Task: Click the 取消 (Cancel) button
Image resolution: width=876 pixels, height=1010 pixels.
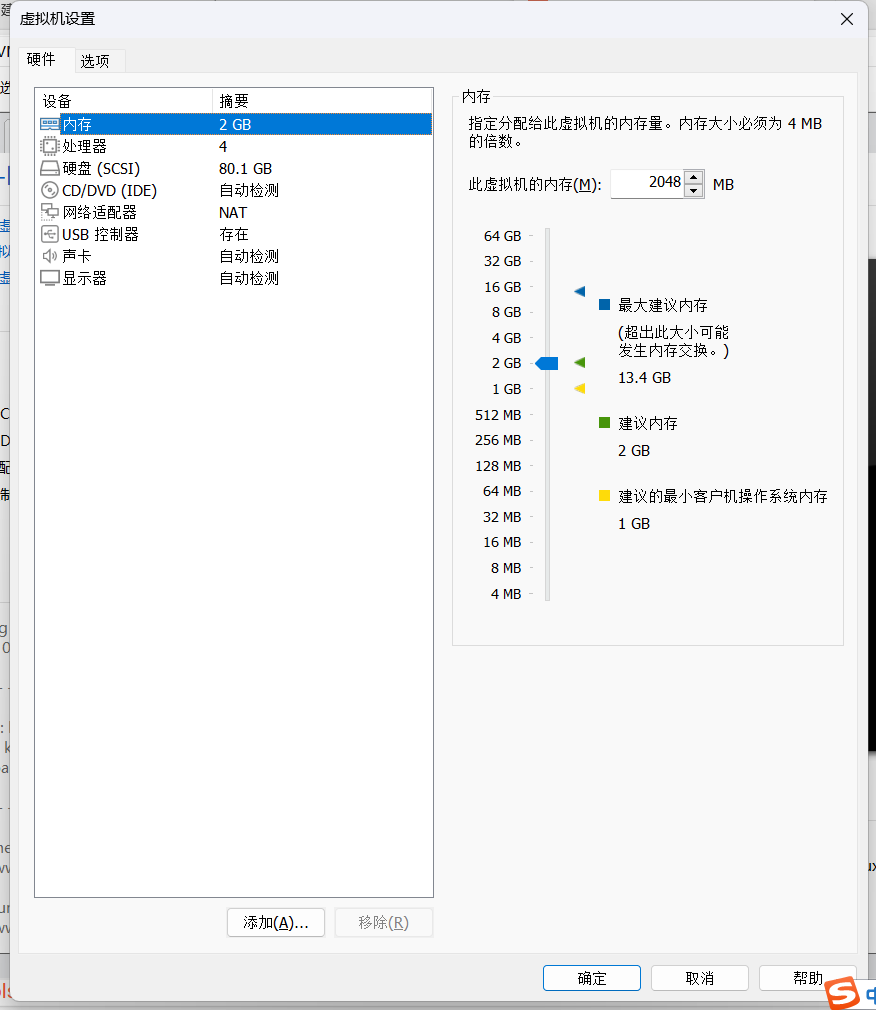Action: pos(699,978)
